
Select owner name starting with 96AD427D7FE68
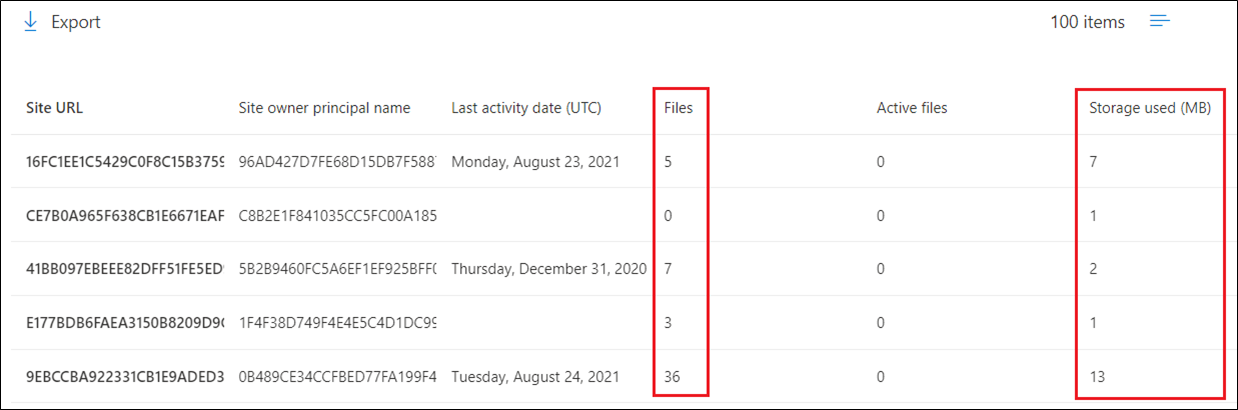coord(338,162)
